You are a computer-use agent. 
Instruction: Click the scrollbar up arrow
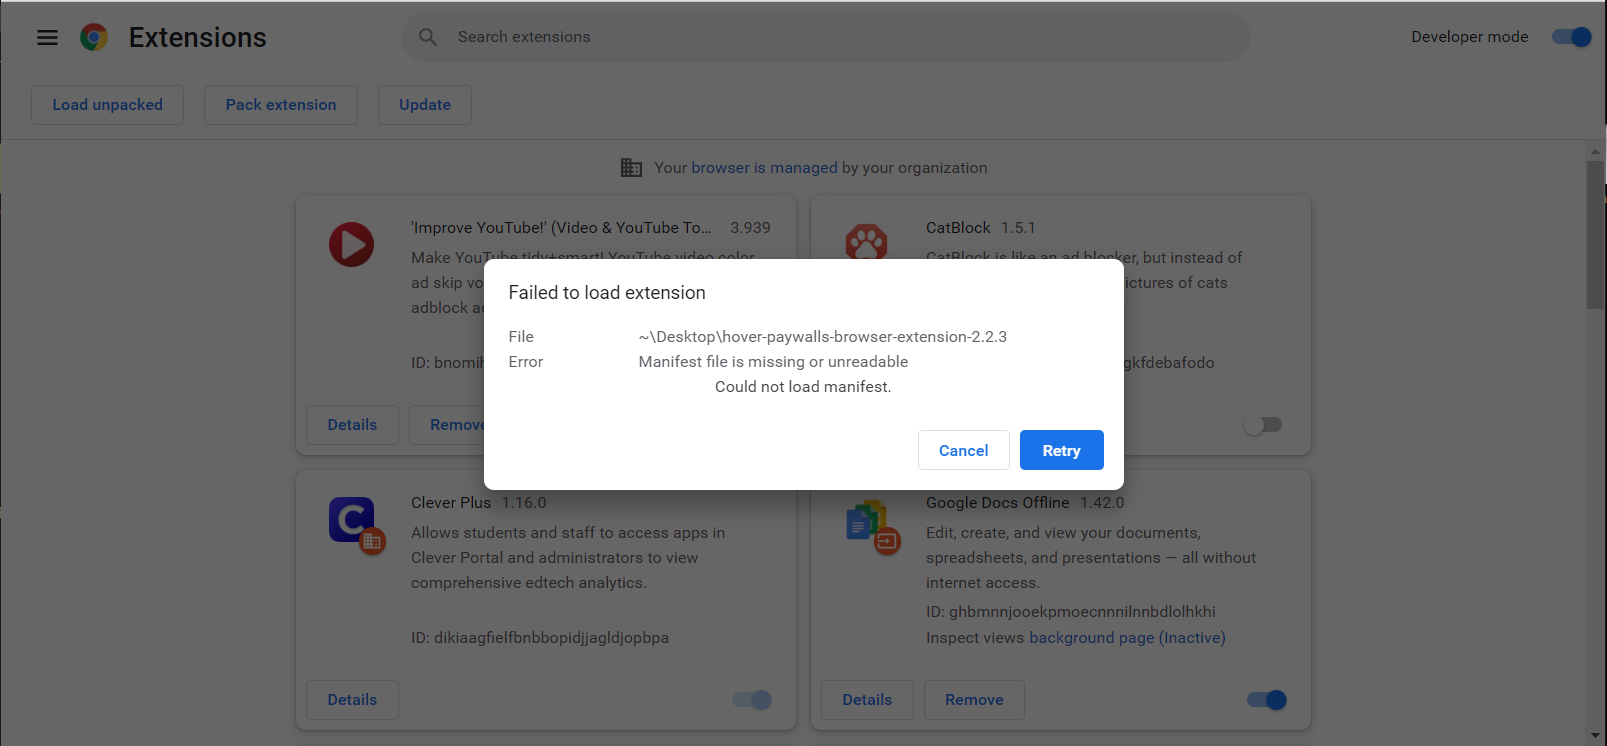point(1595,151)
